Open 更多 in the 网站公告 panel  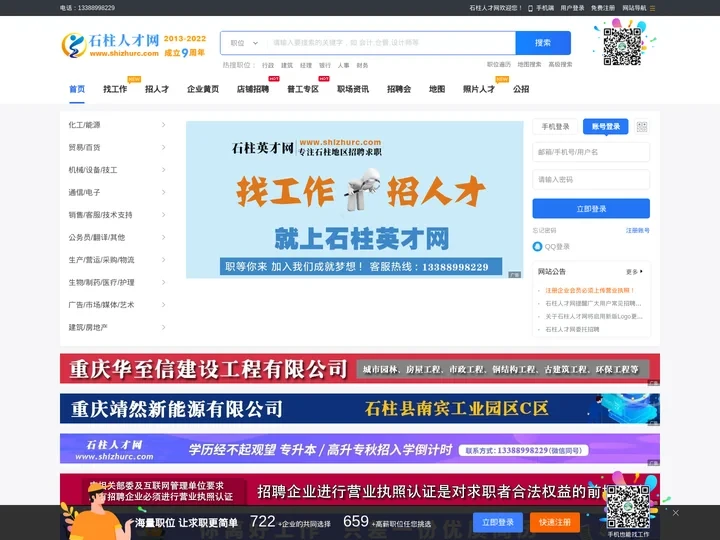[634, 272]
